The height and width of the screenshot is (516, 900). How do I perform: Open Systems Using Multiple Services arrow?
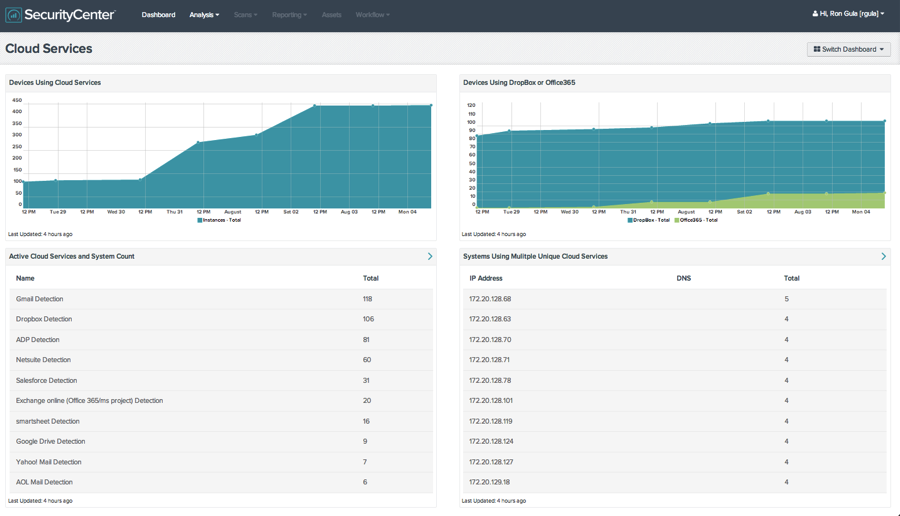(883, 257)
